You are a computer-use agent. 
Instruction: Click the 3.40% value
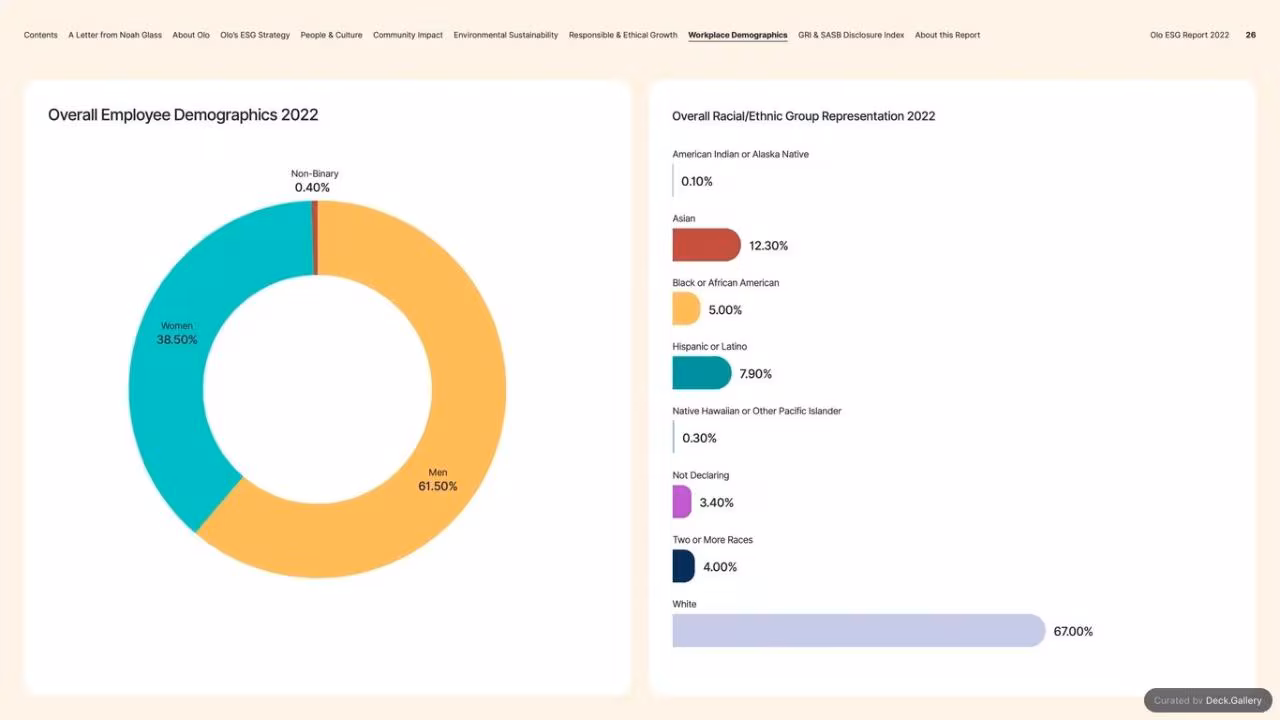pos(717,503)
